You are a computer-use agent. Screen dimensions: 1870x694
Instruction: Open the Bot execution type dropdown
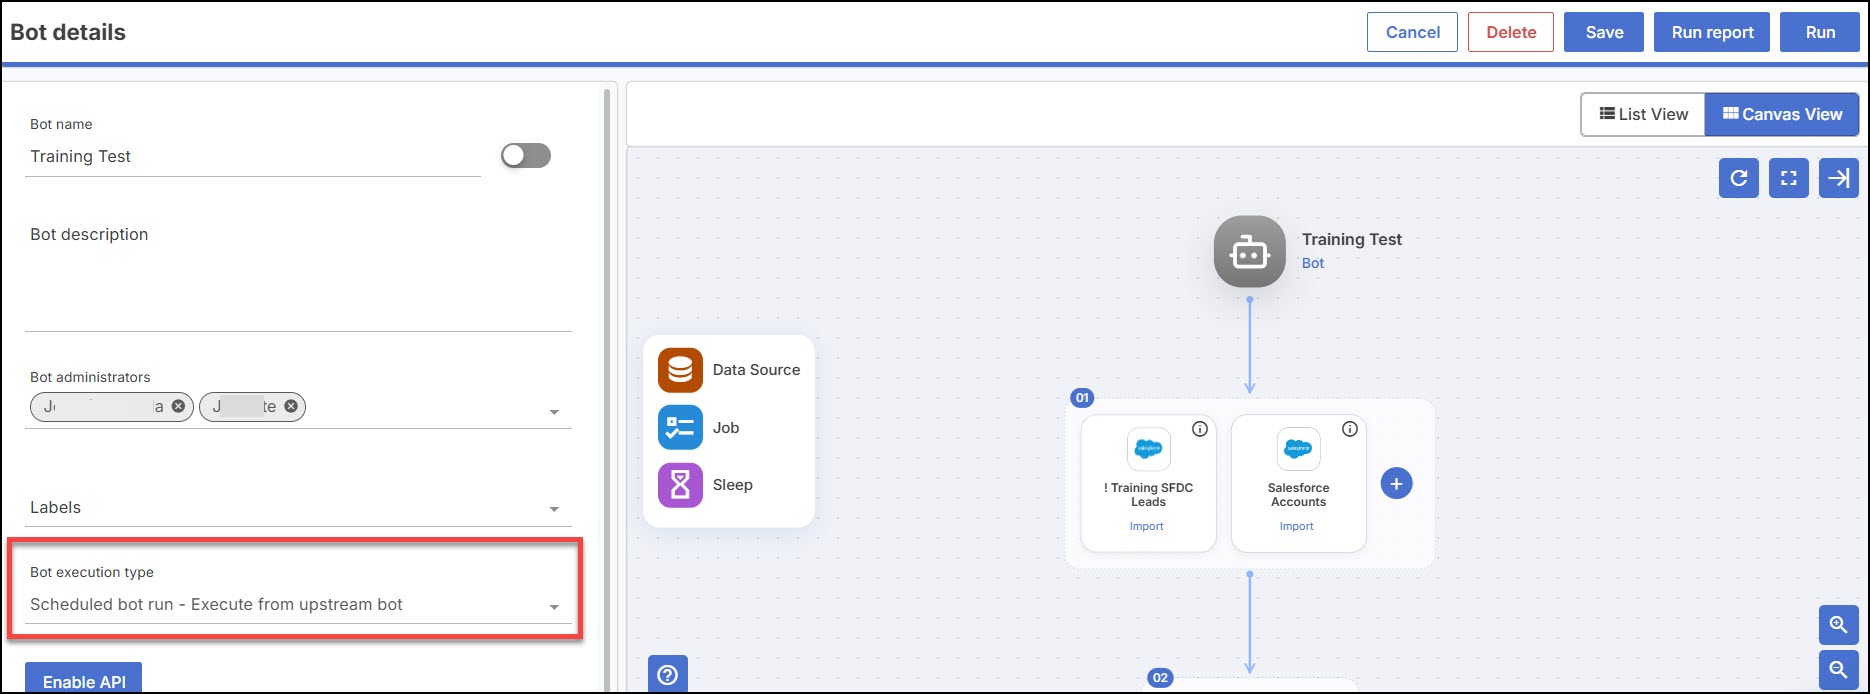point(298,605)
